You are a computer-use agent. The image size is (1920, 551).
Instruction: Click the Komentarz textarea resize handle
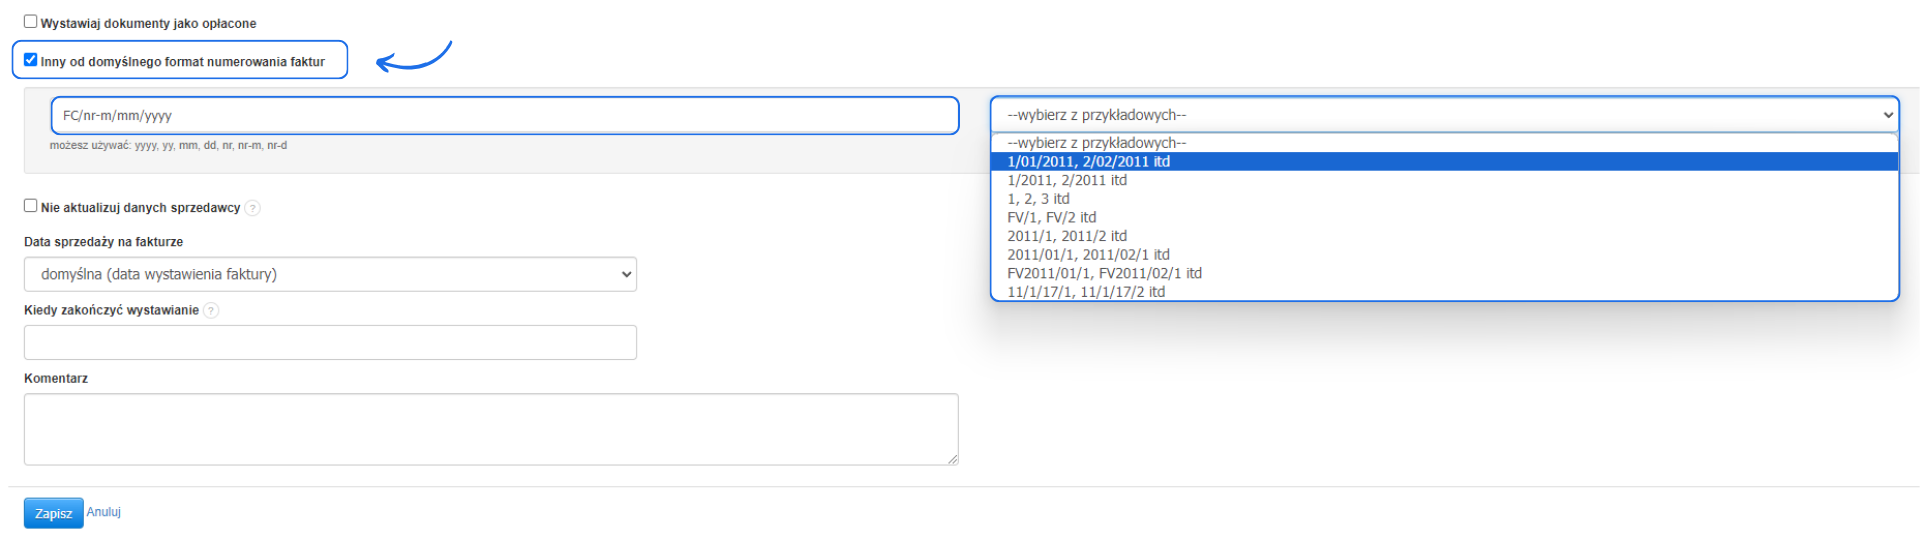pos(953,460)
